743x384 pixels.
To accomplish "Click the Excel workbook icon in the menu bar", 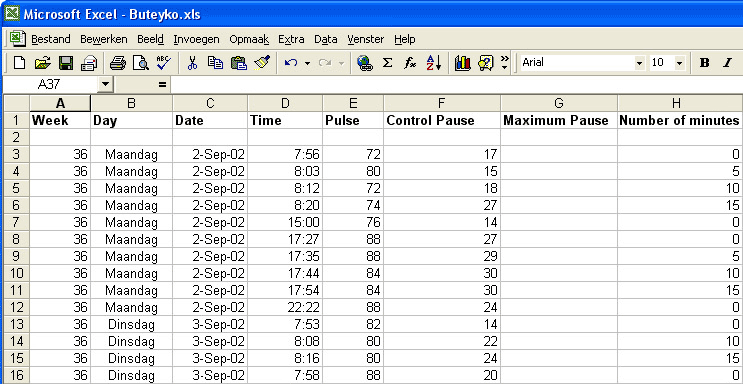I will 18,38.
